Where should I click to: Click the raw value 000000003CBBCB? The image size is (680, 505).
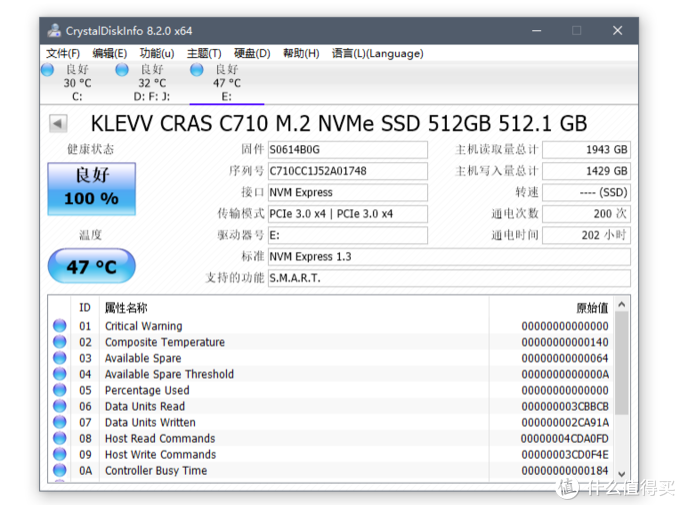[x=565, y=406]
